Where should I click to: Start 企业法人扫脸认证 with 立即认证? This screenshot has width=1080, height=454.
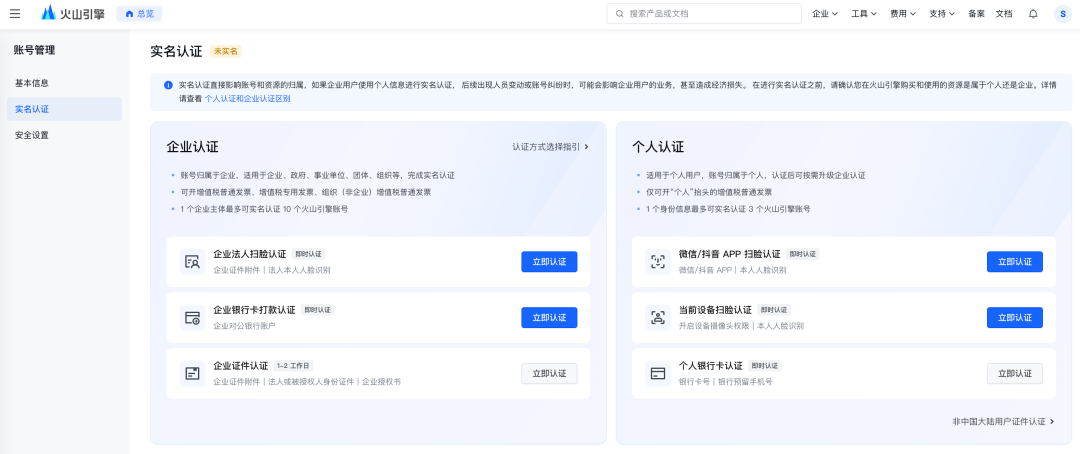pos(549,262)
